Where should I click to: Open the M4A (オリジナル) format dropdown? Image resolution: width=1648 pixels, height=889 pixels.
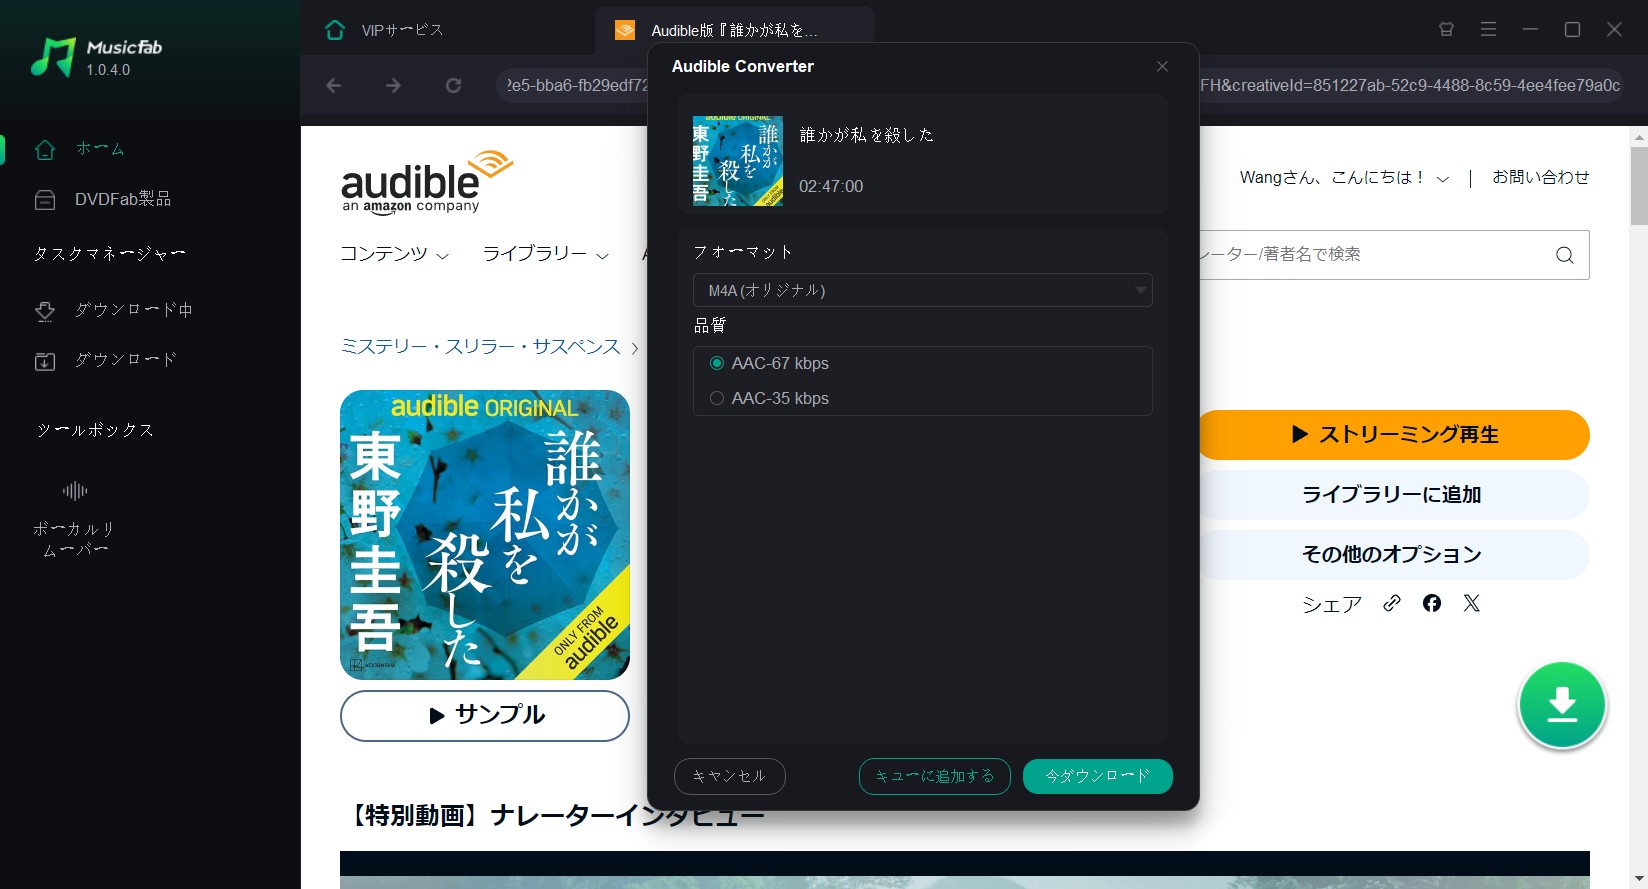click(922, 290)
